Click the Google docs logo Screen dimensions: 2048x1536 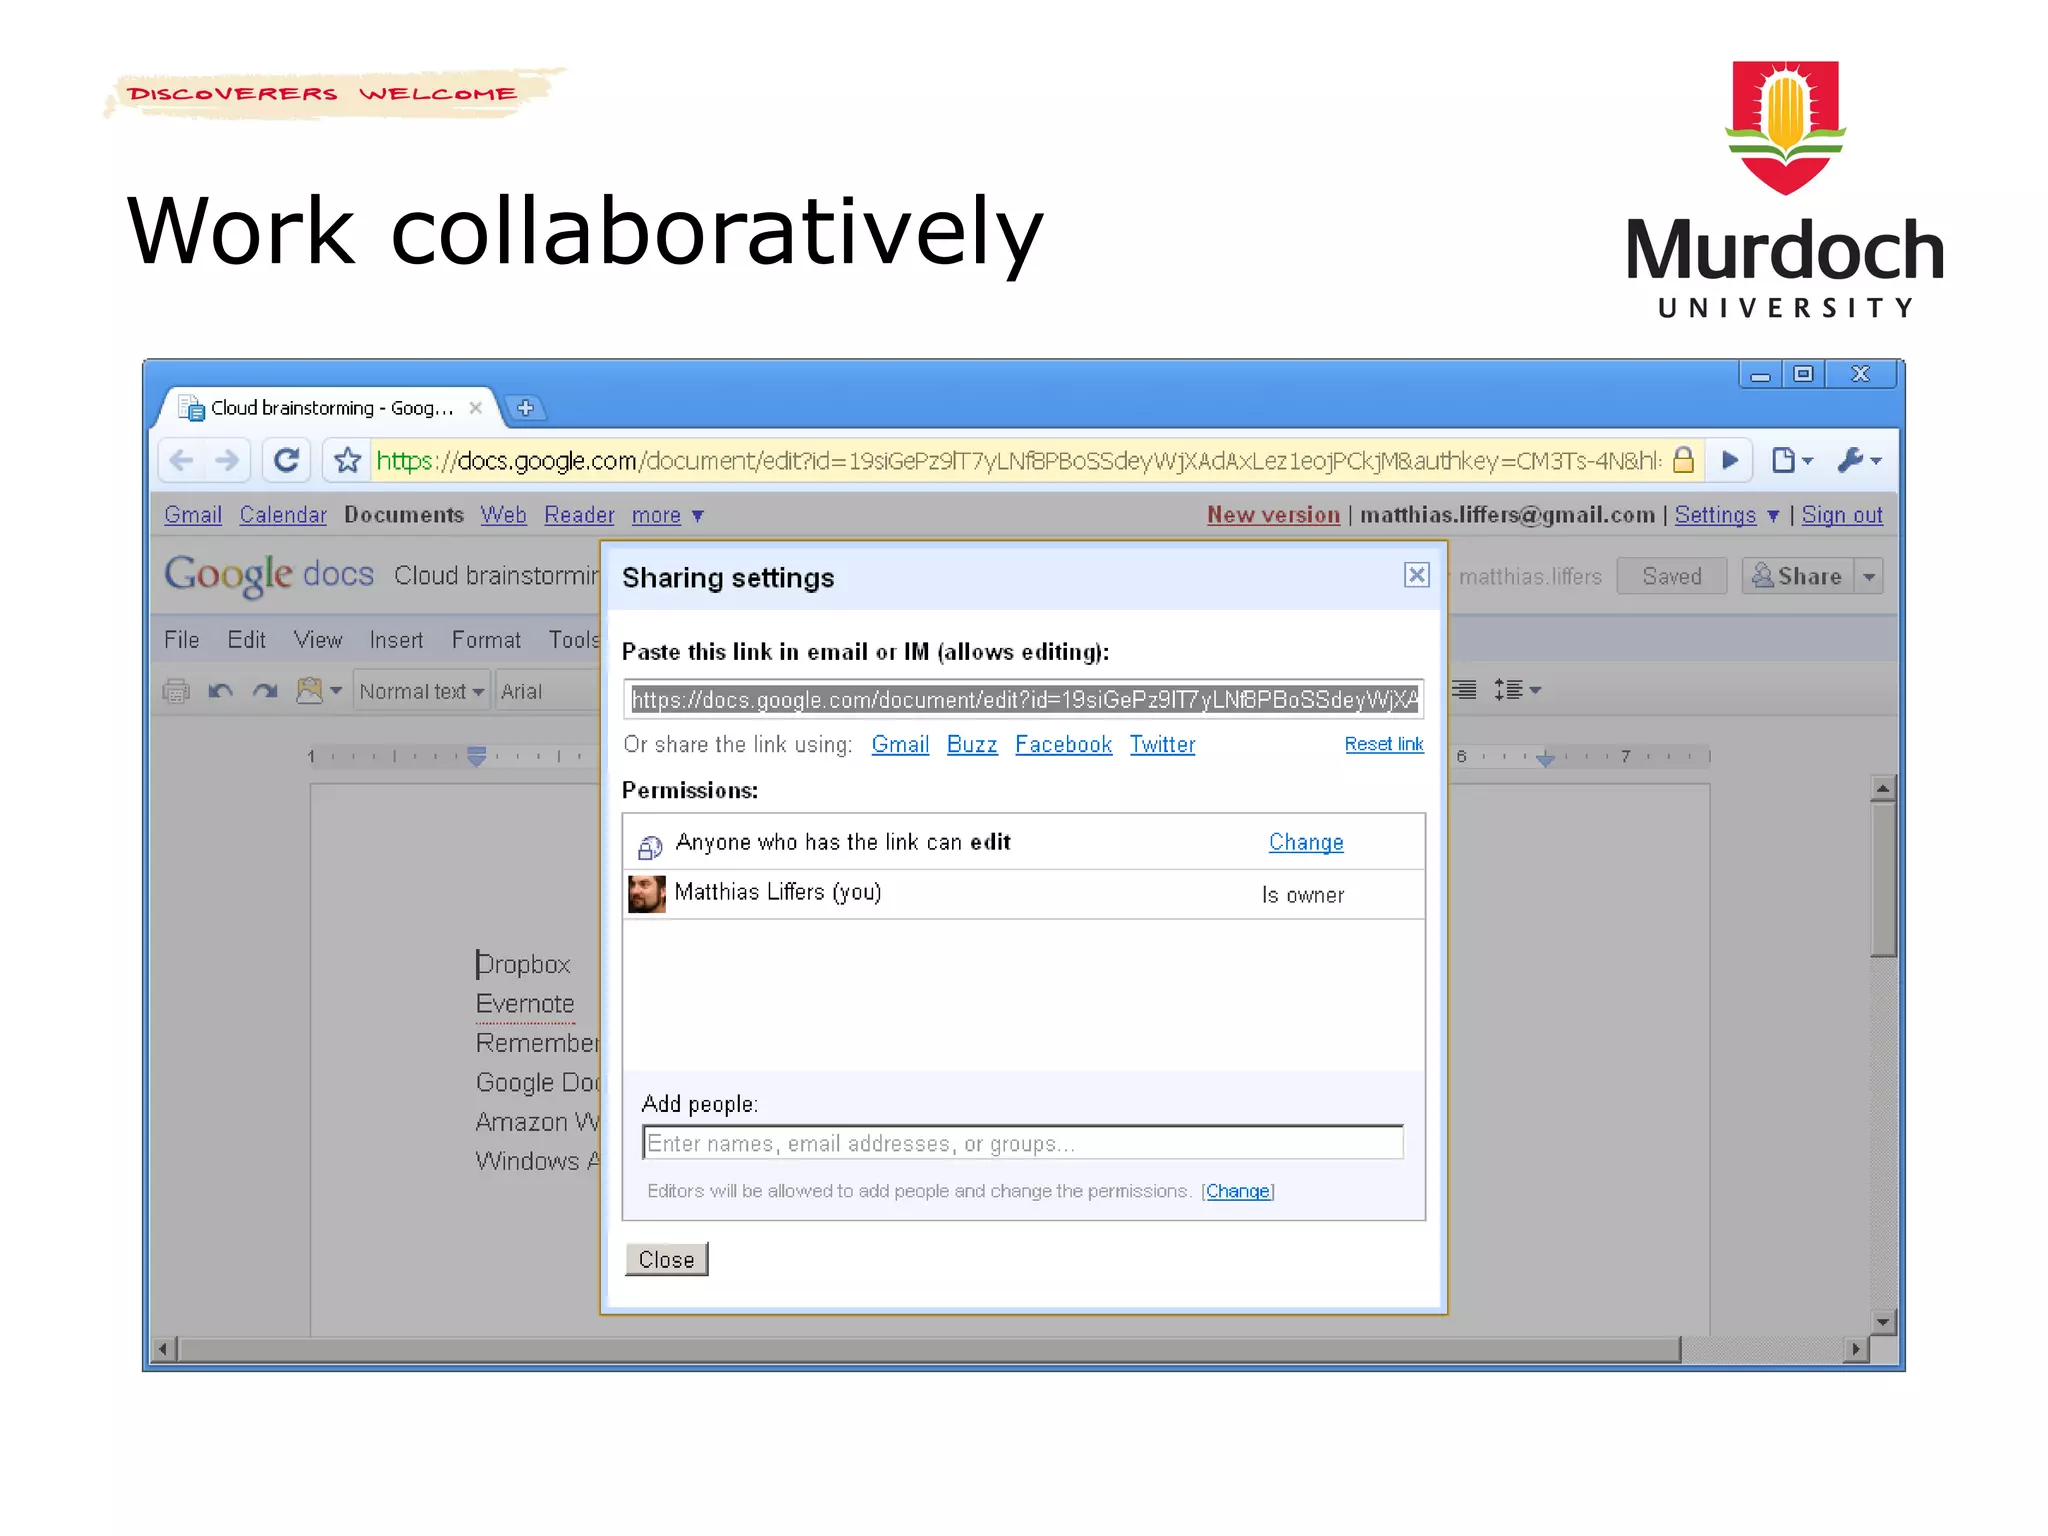[x=268, y=575]
